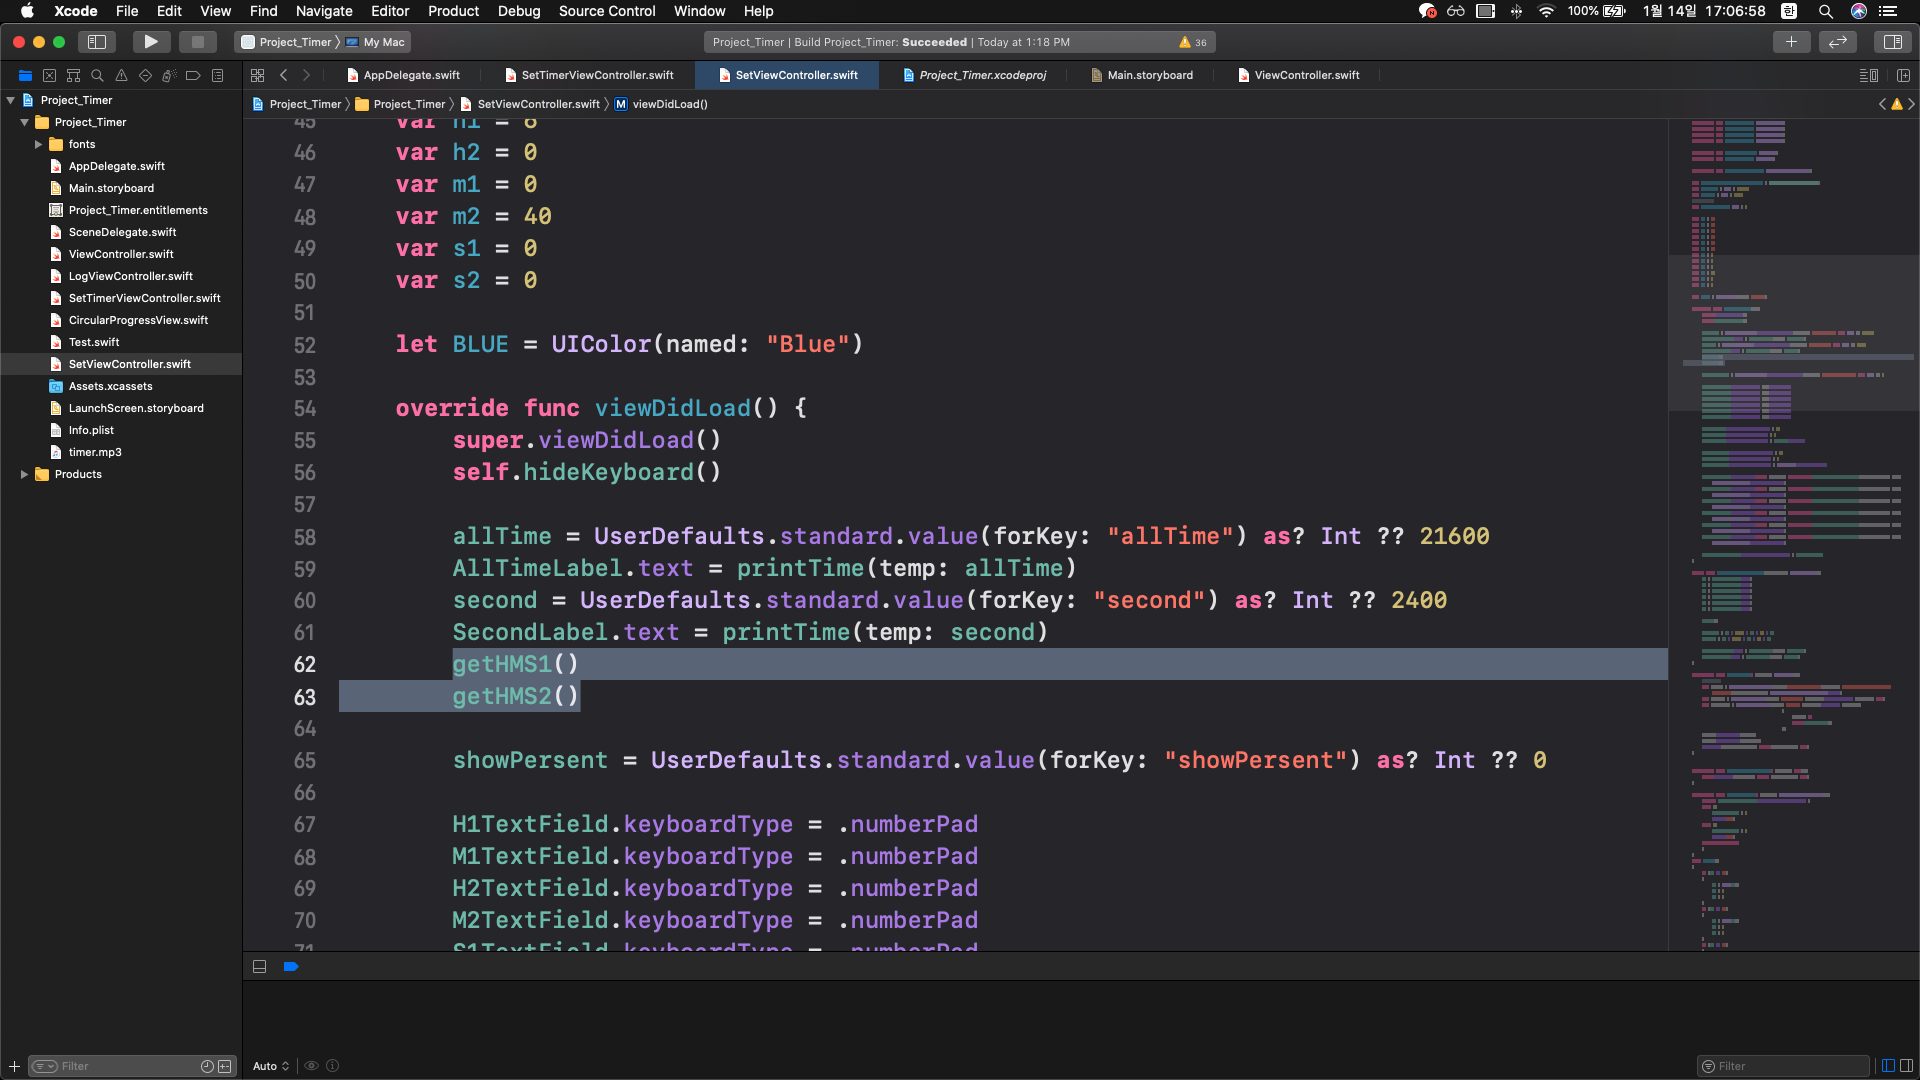Click the 36 warnings indicator
Viewport: 1920px width, 1080px height.
(1193, 42)
